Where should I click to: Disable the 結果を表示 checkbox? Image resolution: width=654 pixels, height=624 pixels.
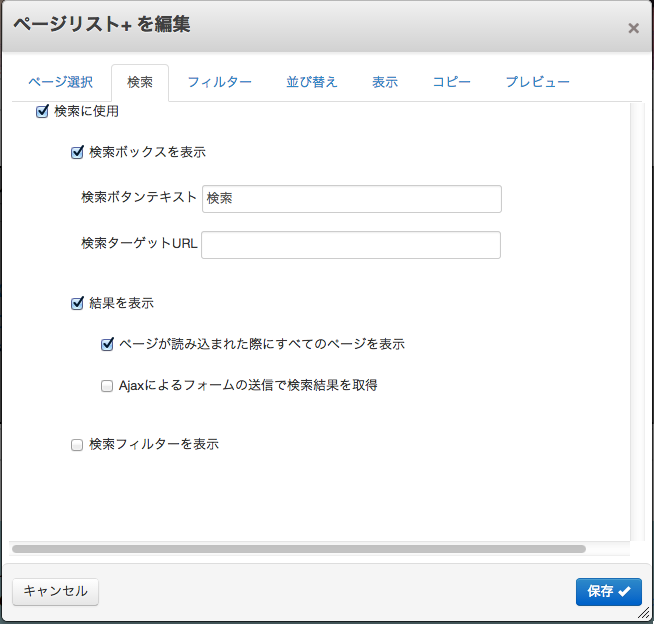pyautogui.click(x=77, y=304)
